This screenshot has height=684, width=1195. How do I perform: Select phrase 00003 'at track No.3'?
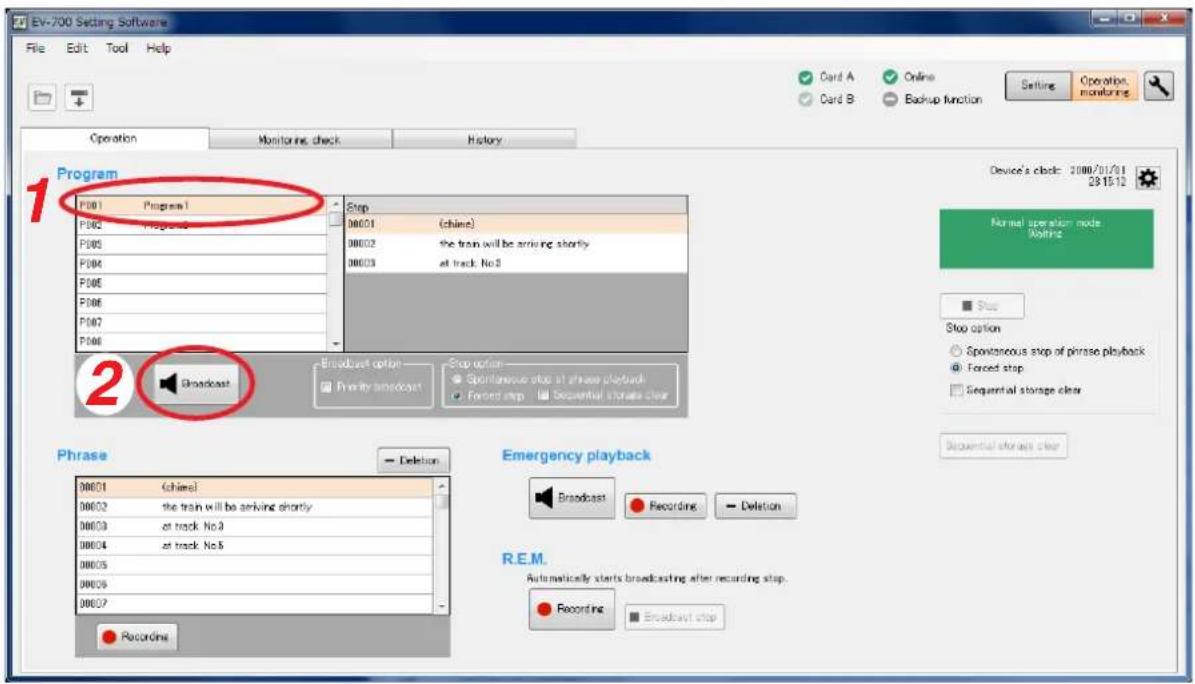pyautogui.click(x=255, y=526)
